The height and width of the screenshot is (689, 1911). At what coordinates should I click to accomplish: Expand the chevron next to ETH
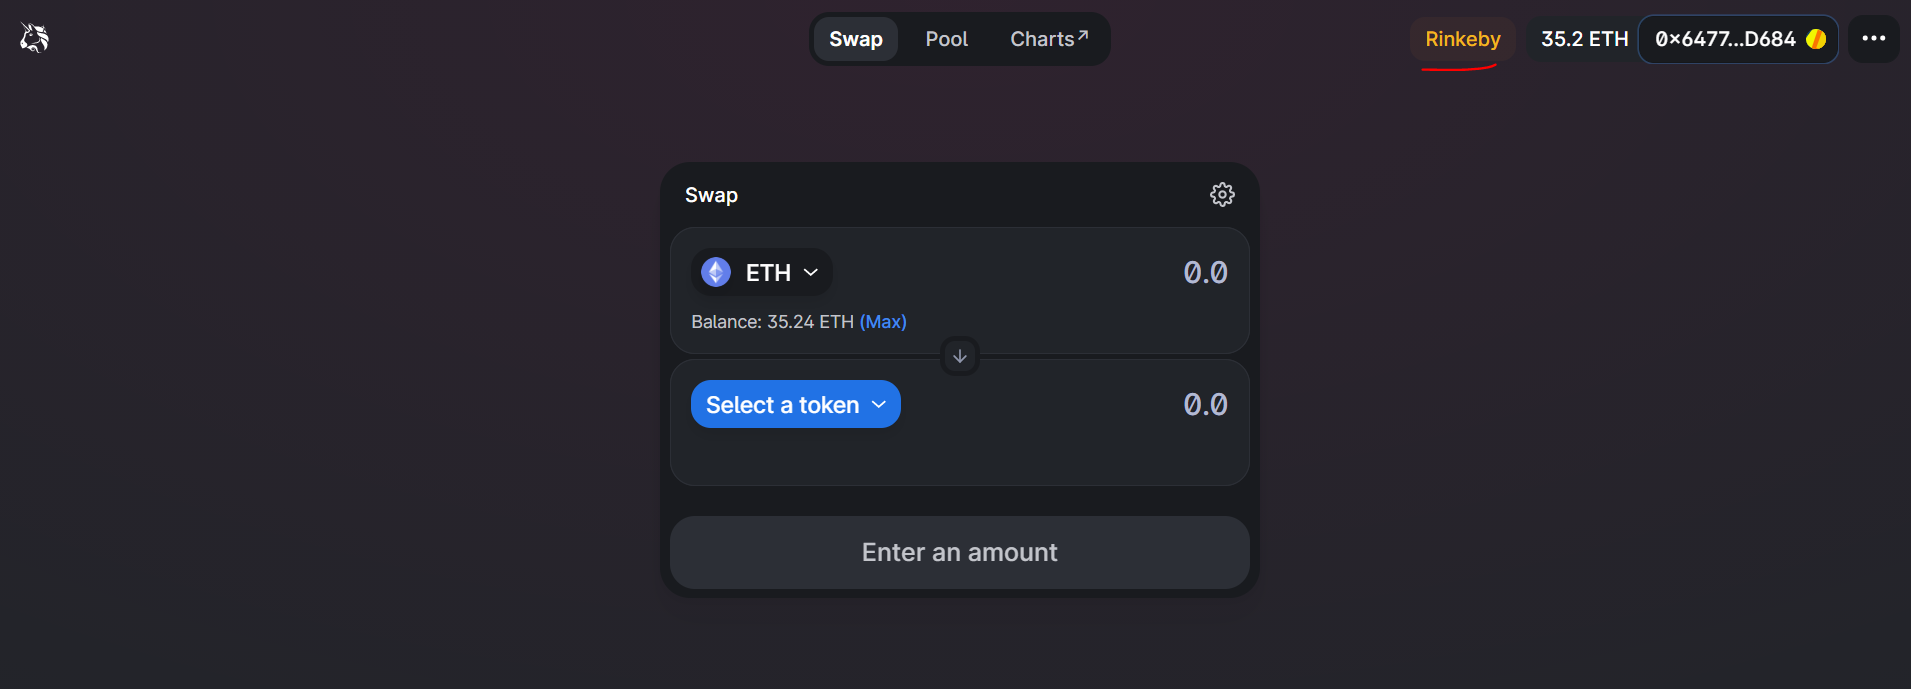pyautogui.click(x=811, y=272)
